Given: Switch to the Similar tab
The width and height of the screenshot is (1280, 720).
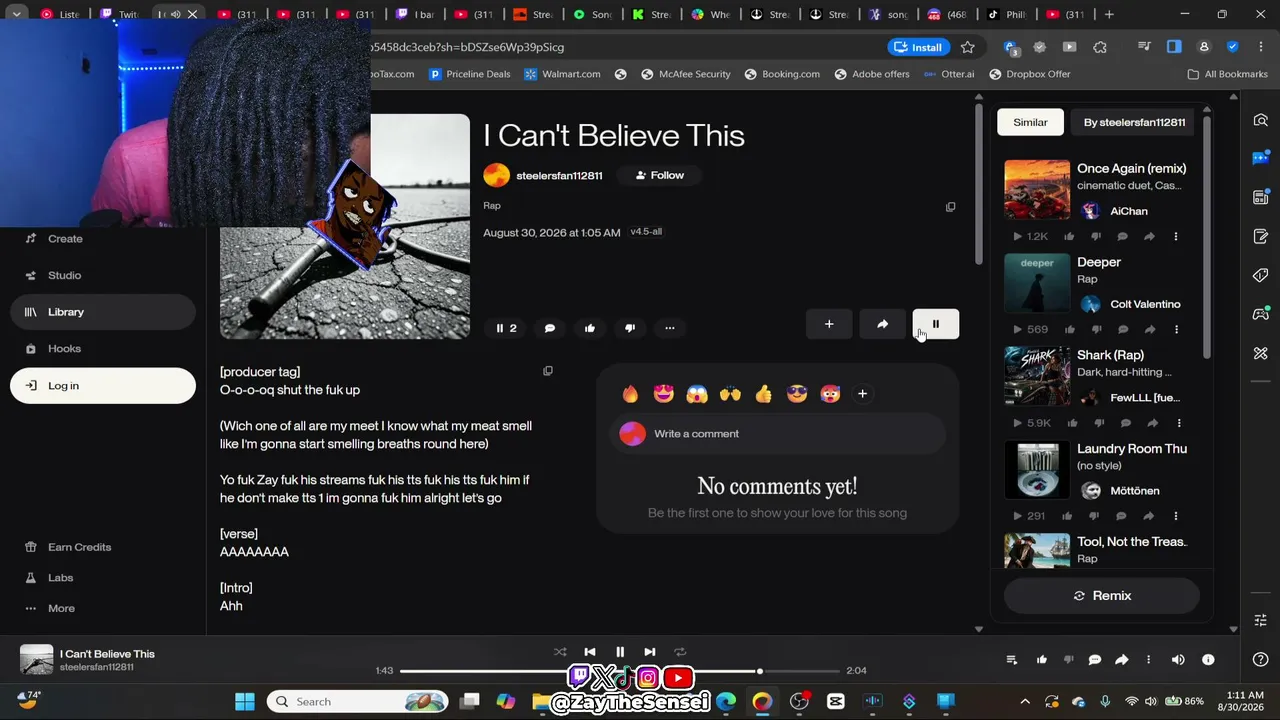Looking at the screenshot, I should click(x=1030, y=122).
